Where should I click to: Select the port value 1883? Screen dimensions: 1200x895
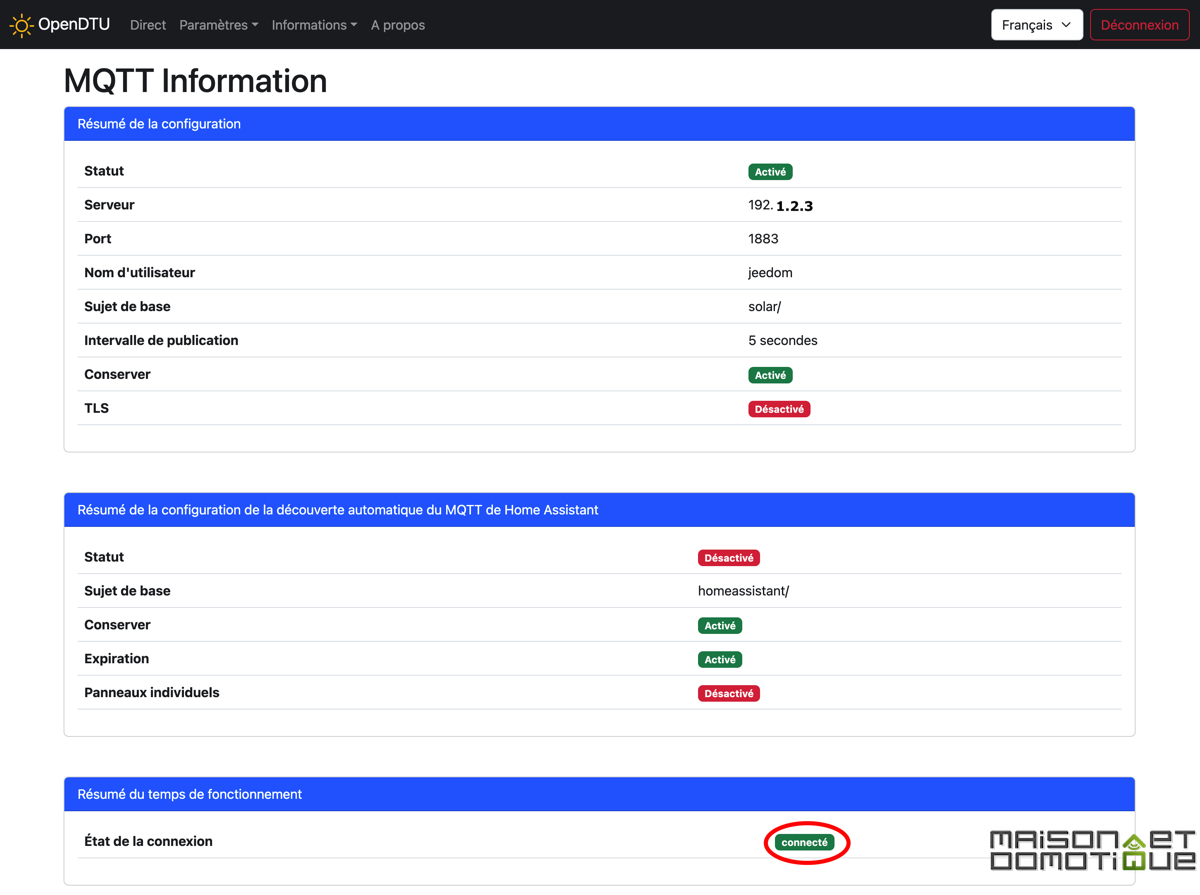pyautogui.click(x=763, y=239)
